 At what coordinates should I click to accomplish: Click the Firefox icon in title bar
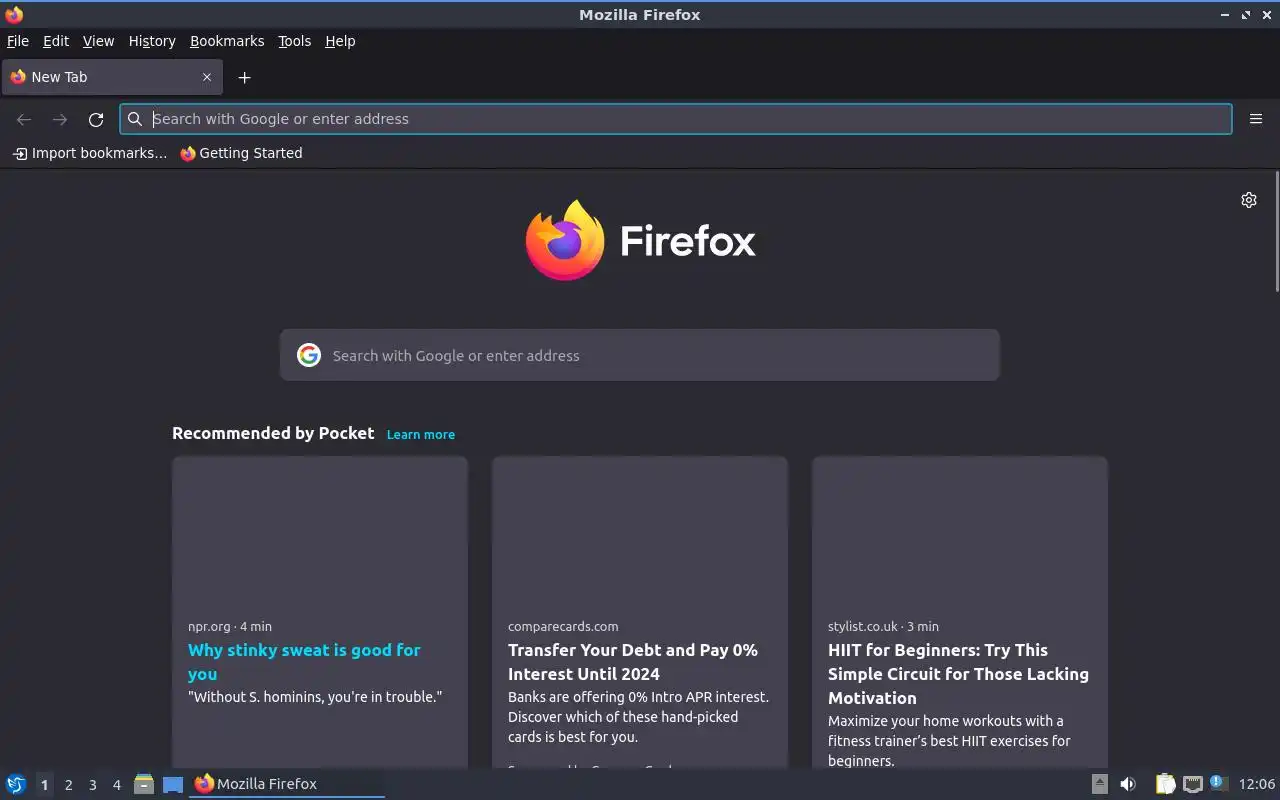14,14
